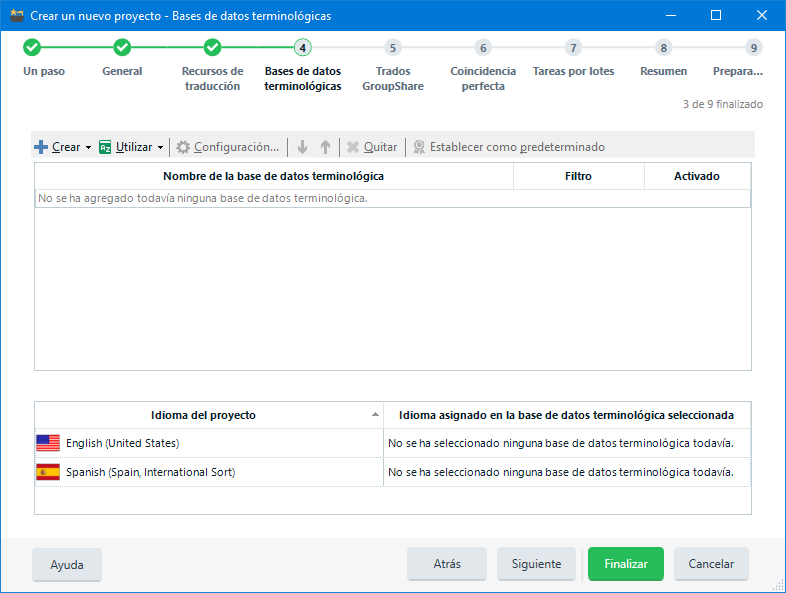
Task: Click Nombre de la base de datos column header
Action: click(274, 176)
